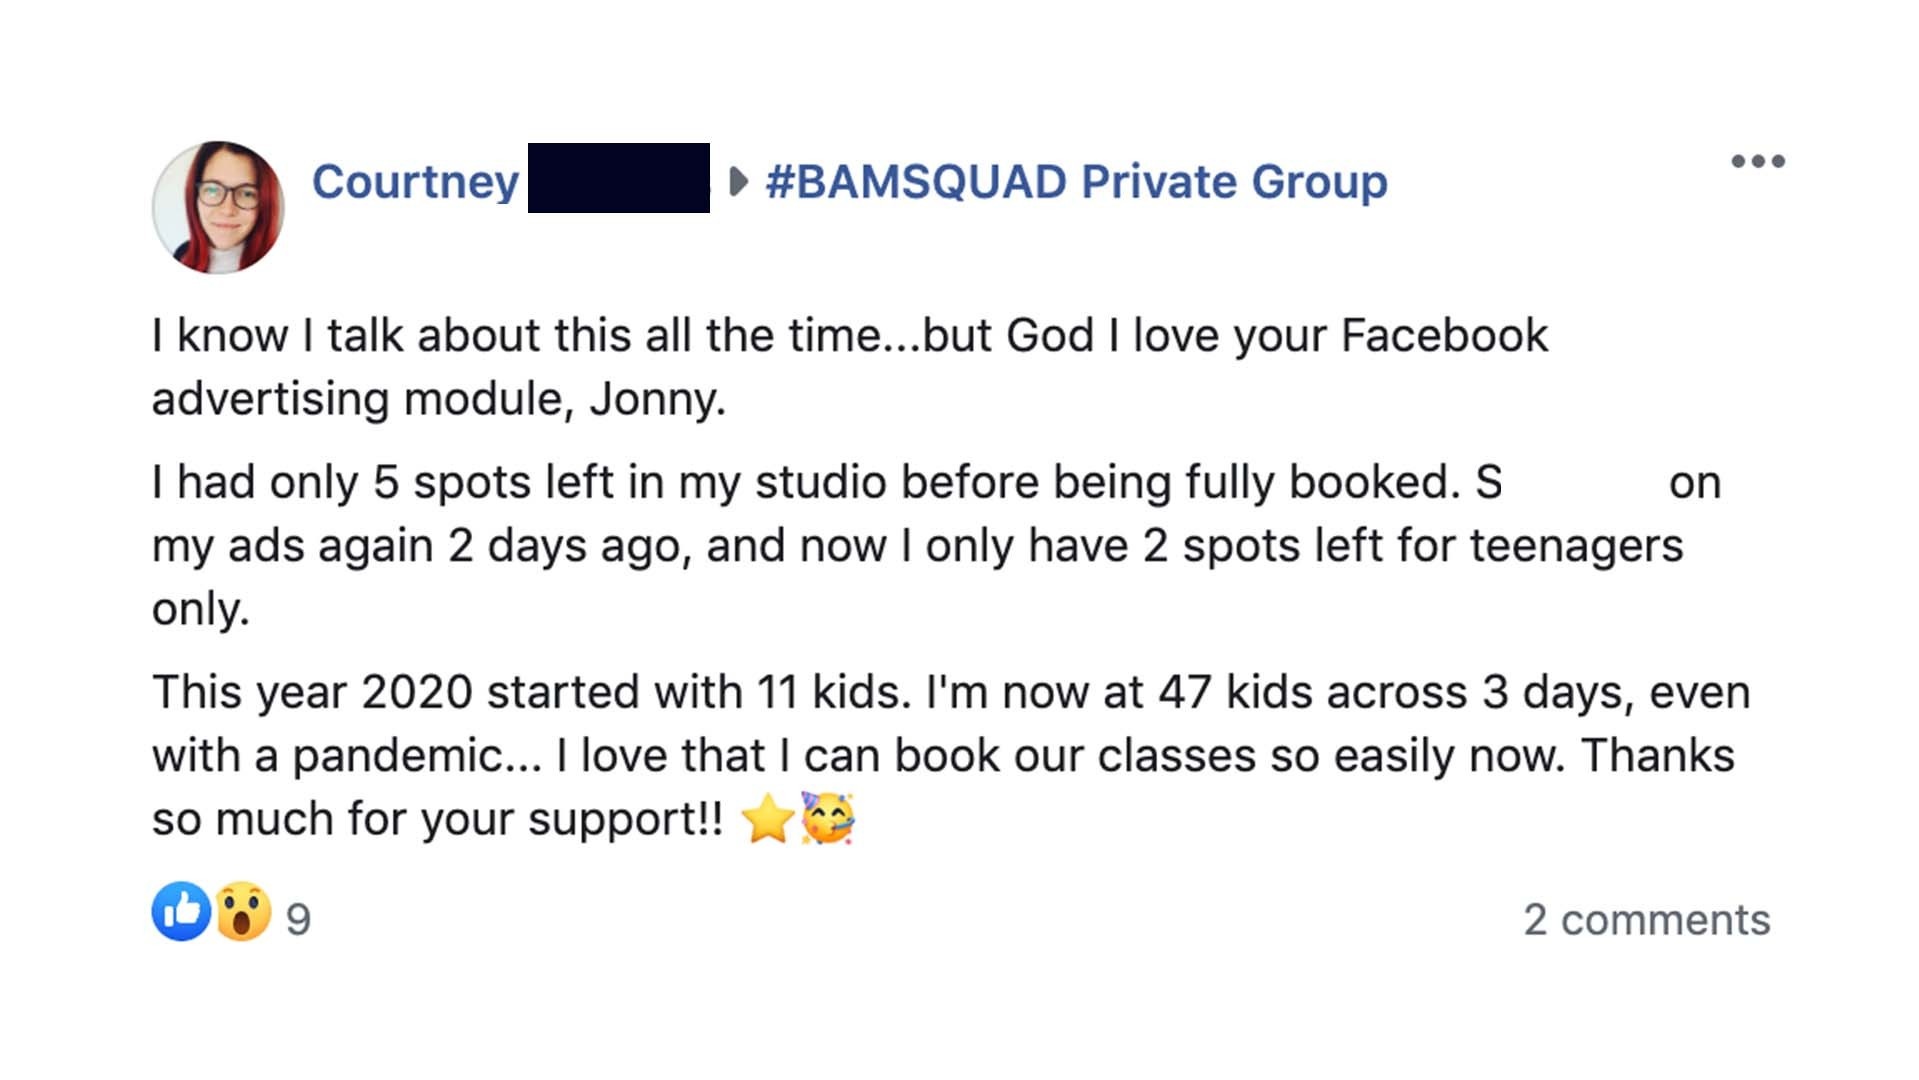Click the text "Thanks so much for your support!!"
The image size is (1919, 1080).
[943, 787]
